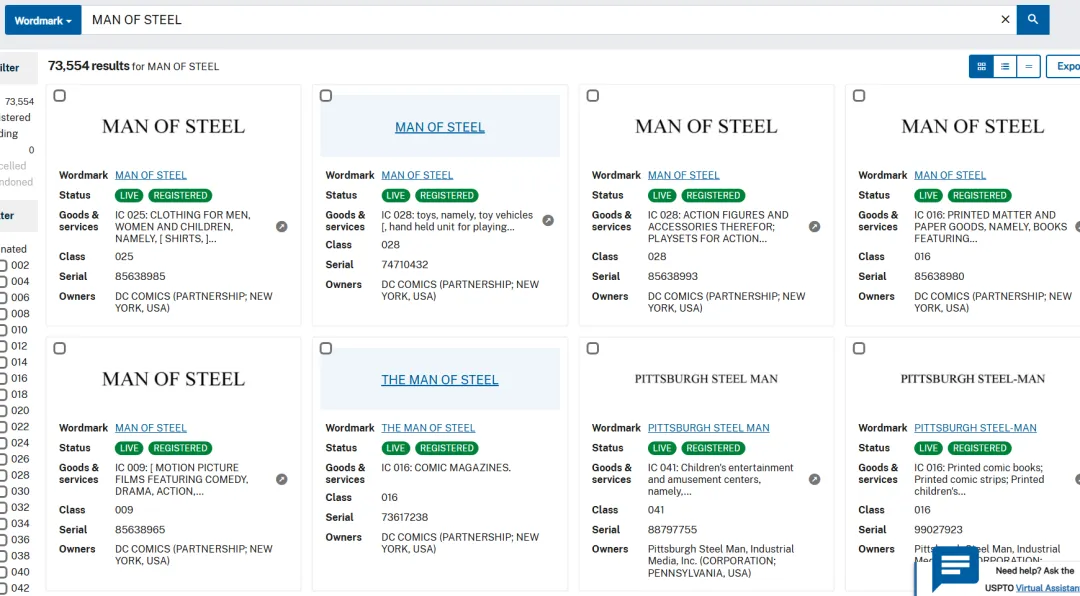Toggle class 002 filter checkbox

[3, 265]
